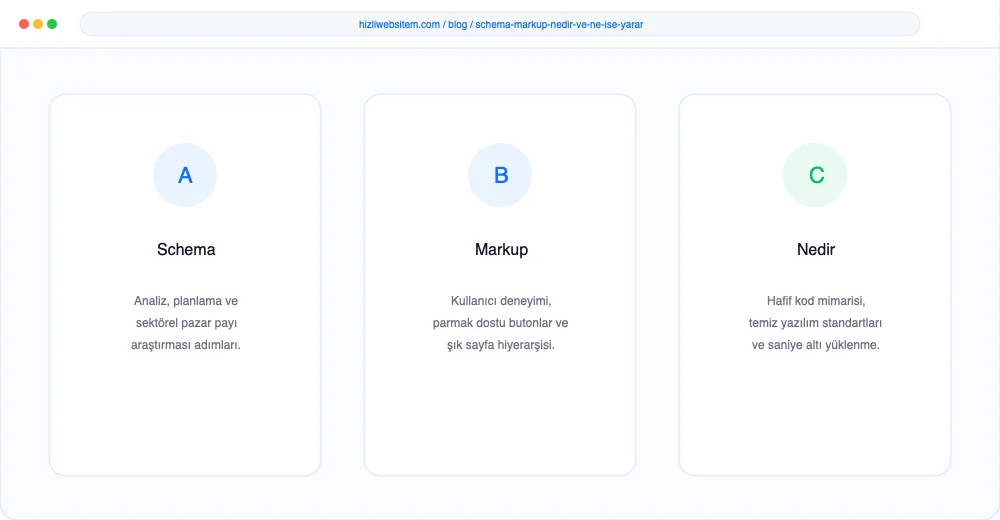This screenshot has width=1000, height=520.
Task: Click the green maximize window dot
Action: pyautogui.click(x=52, y=24)
